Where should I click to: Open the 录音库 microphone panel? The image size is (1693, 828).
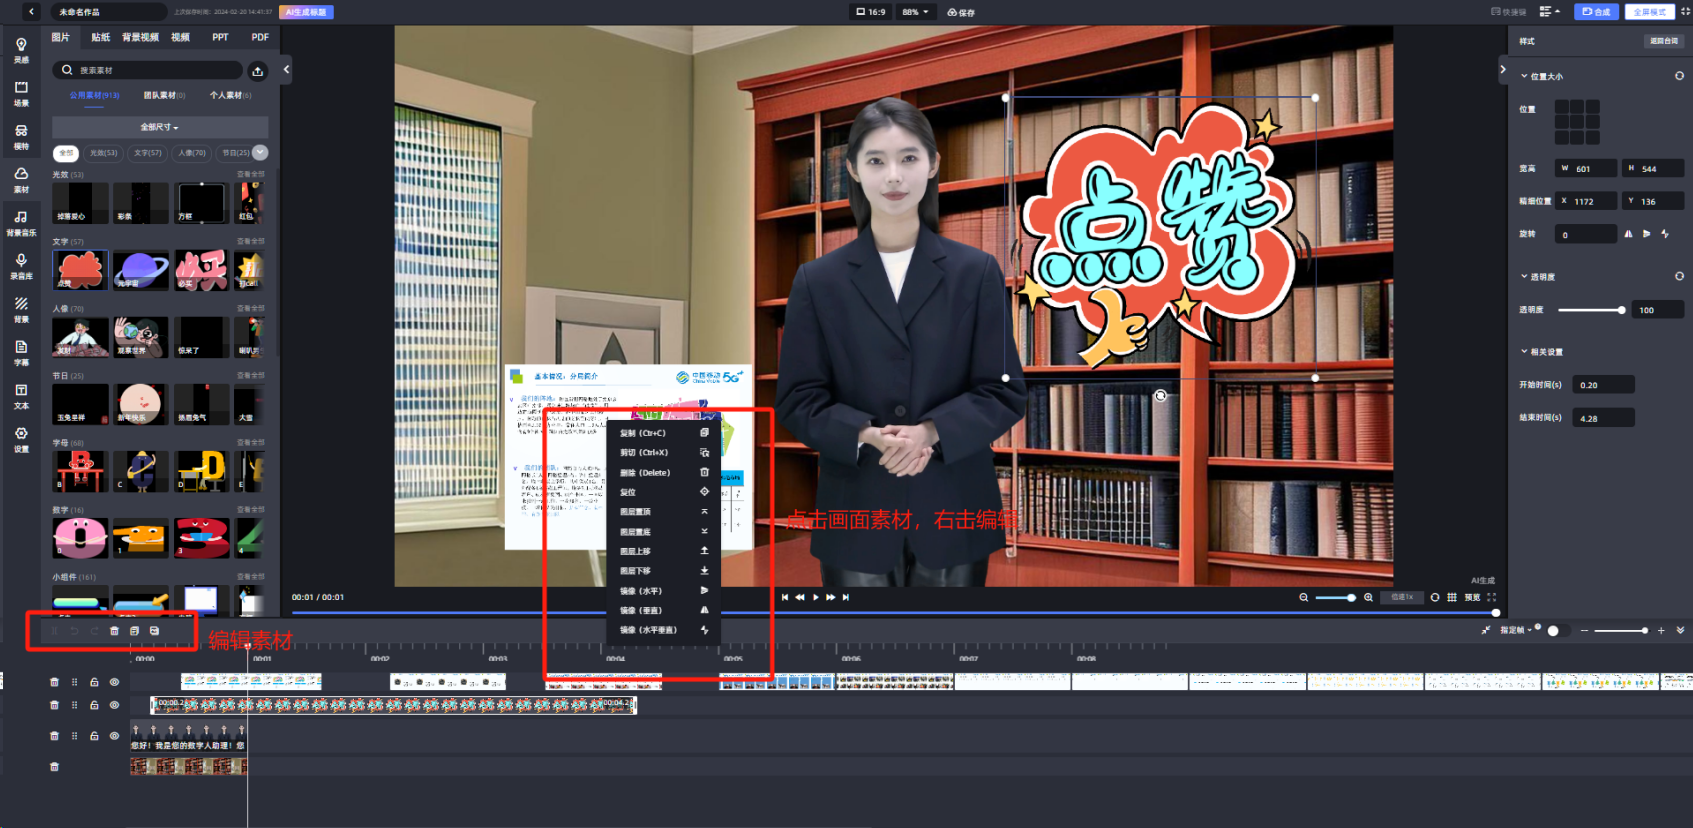click(21, 266)
